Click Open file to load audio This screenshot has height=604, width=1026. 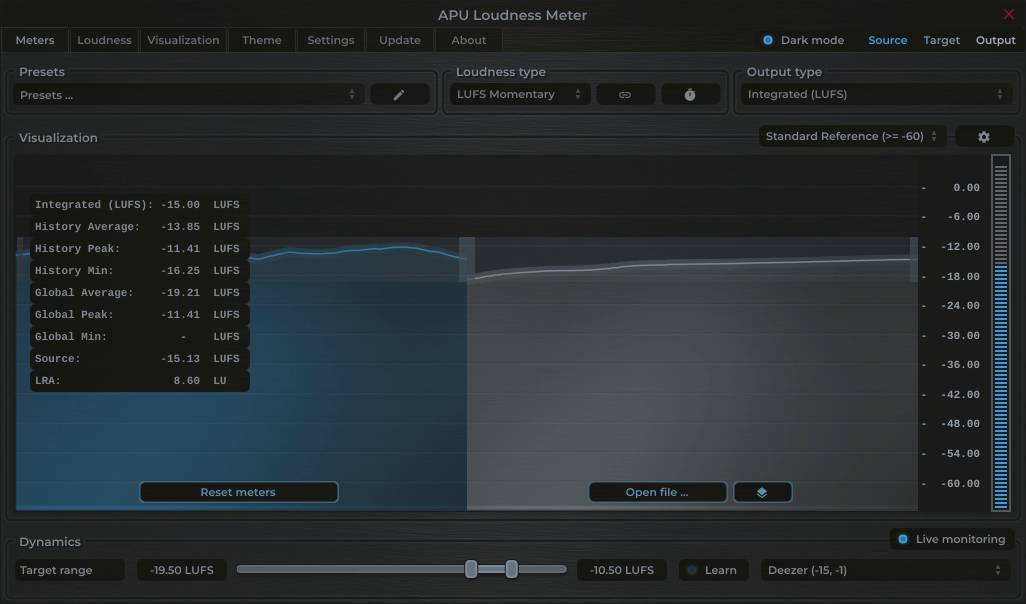(x=657, y=491)
